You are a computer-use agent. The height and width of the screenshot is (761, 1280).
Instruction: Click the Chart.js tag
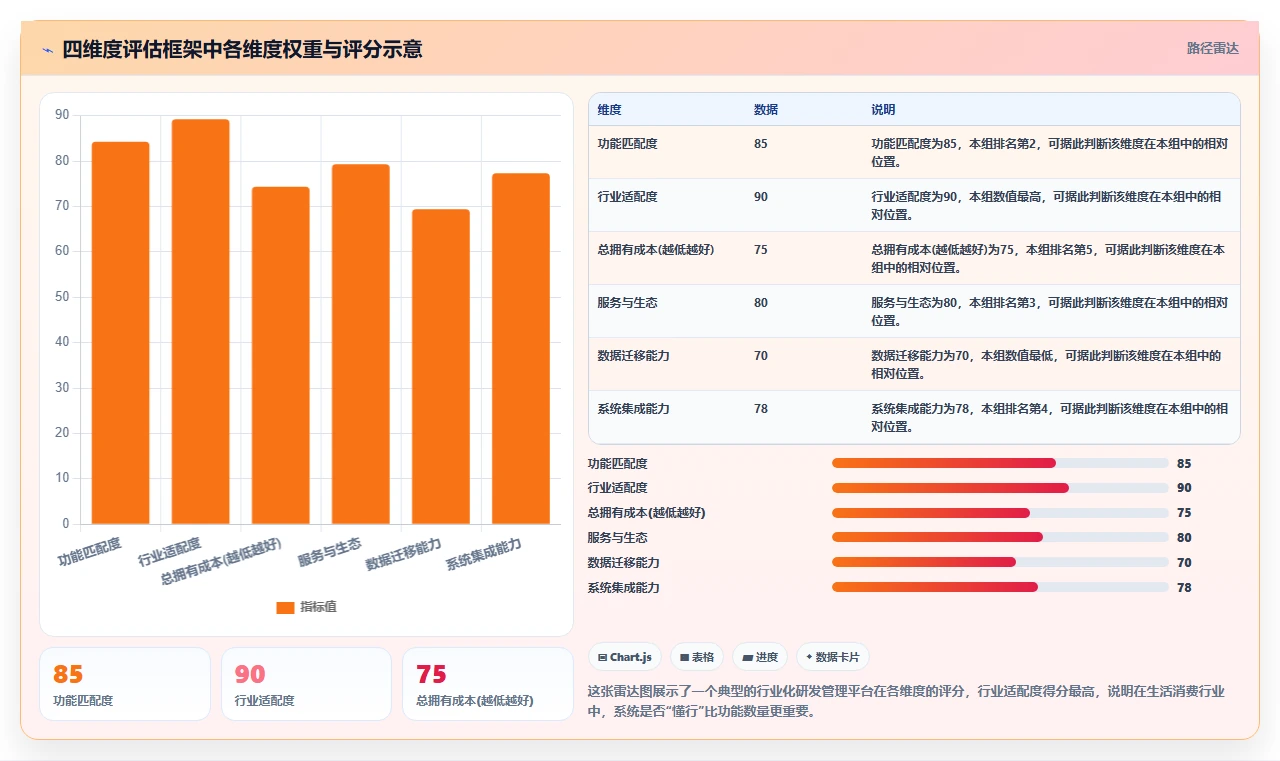[x=624, y=657]
